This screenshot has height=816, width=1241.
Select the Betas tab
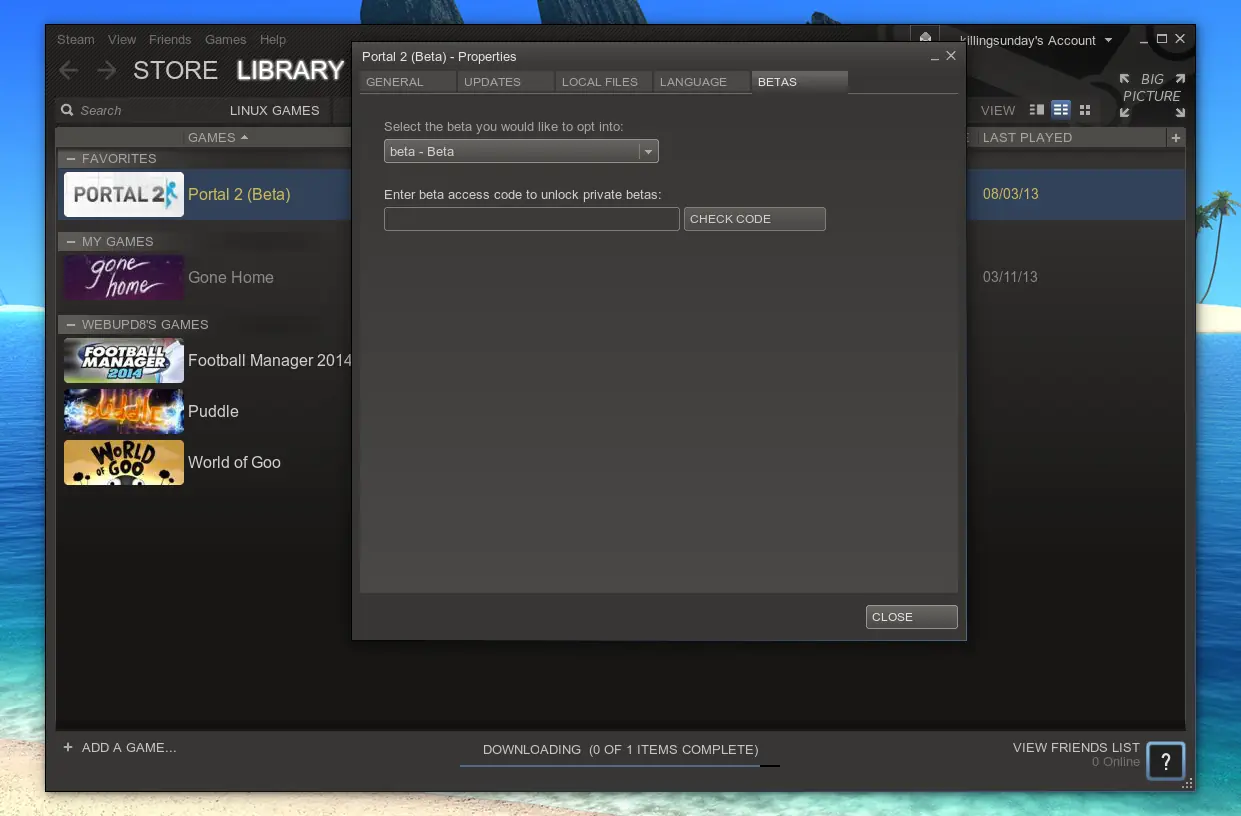pyautogui.click(x=799, y=82)
